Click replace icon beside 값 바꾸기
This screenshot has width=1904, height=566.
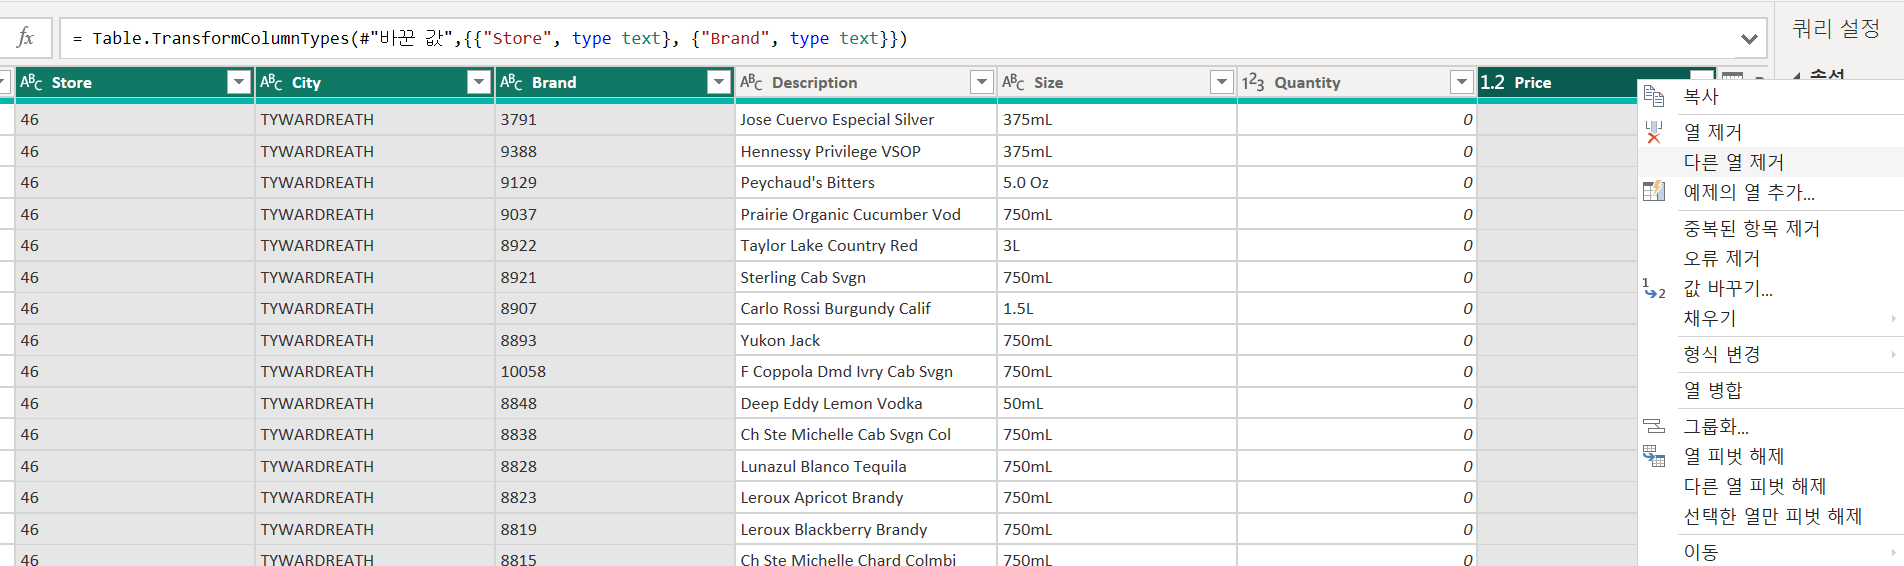click(x=1654, y=288)
